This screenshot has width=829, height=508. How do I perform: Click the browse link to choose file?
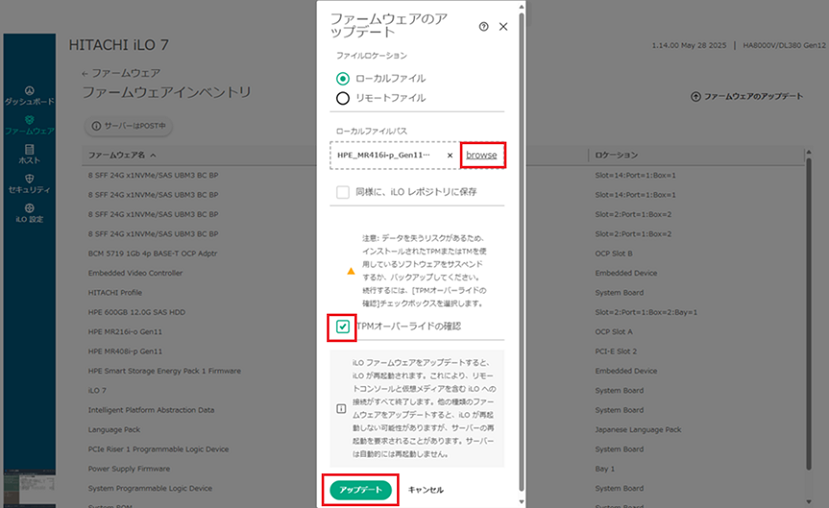482,155
